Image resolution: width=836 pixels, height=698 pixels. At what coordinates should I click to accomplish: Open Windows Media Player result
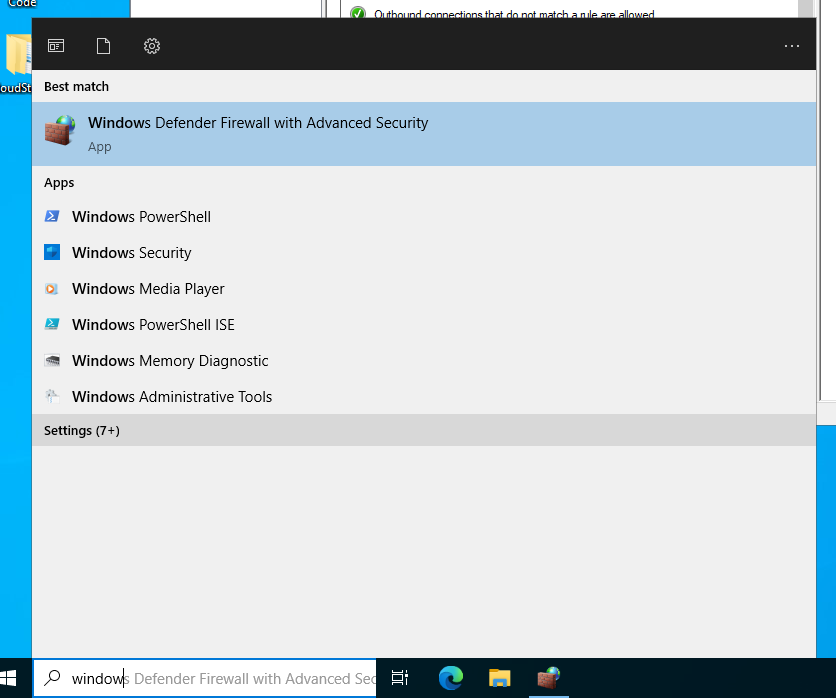[x=424, y=288]
